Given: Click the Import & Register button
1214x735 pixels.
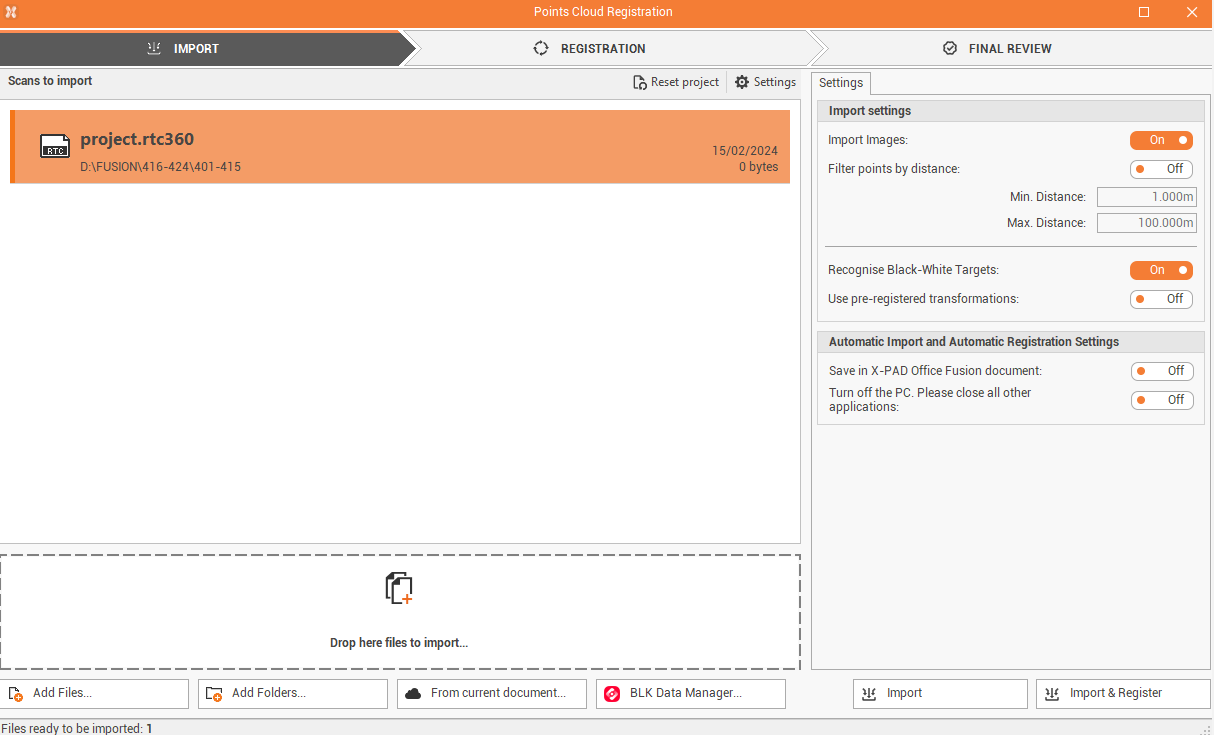Looking at the screenshot, I should [1123, 693].
